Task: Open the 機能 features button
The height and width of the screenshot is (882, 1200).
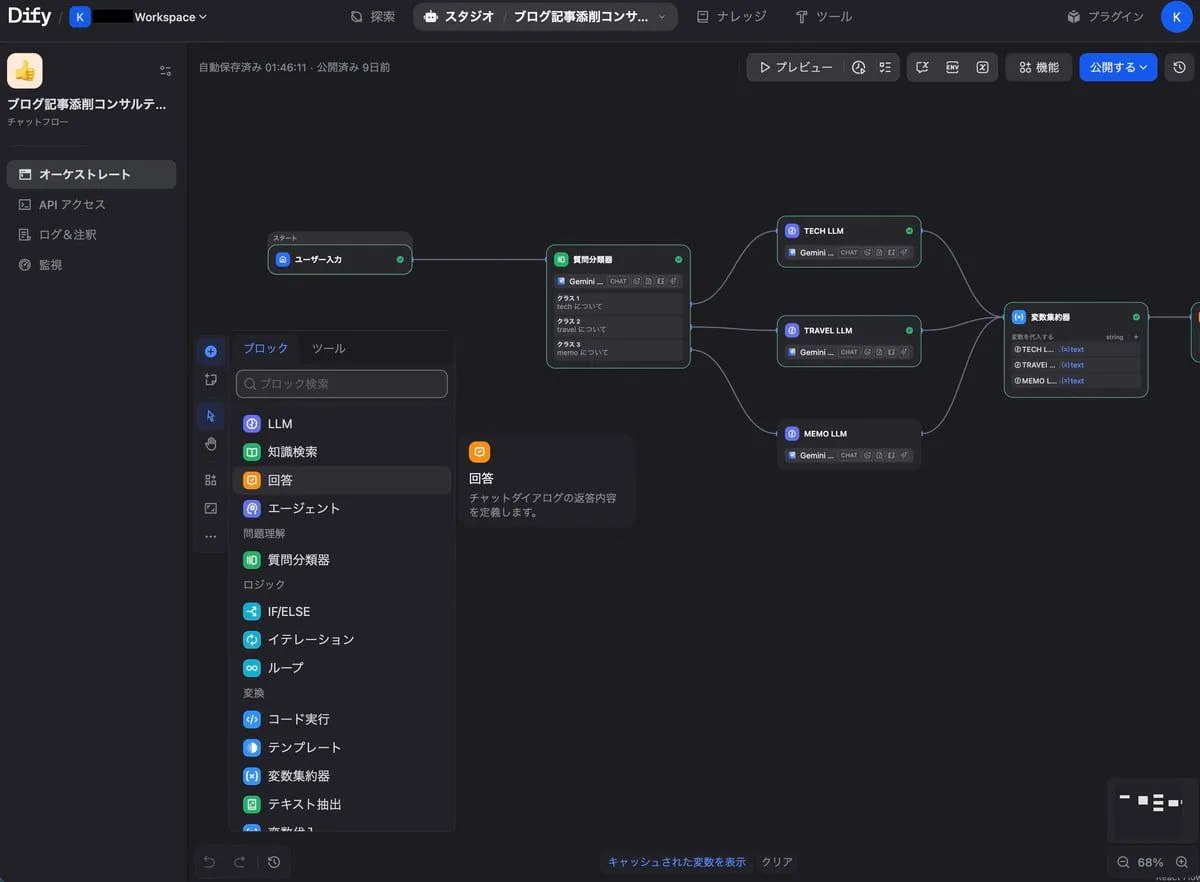Action: tap(1039, 68)
